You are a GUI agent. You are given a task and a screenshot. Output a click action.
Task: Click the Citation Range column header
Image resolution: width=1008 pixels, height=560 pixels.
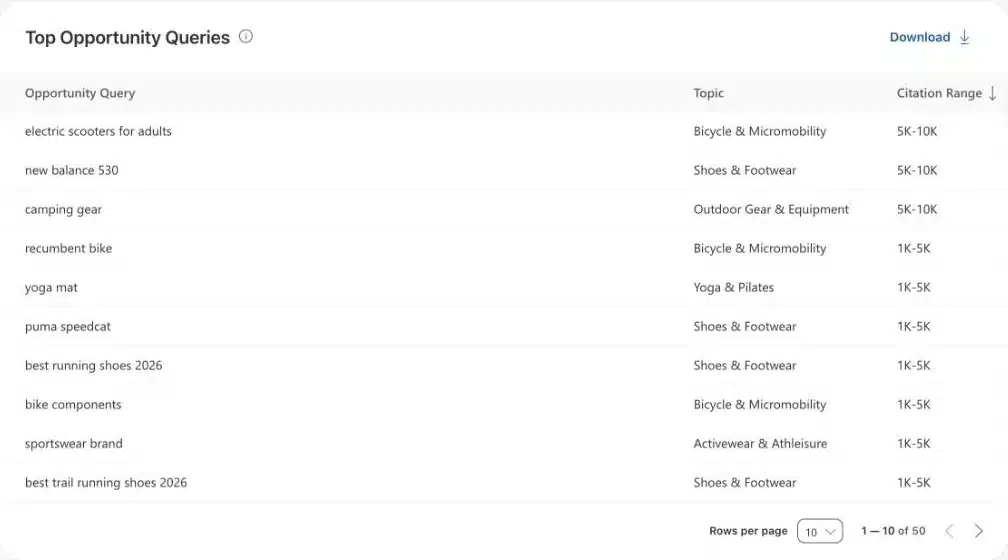click(939, 93)
